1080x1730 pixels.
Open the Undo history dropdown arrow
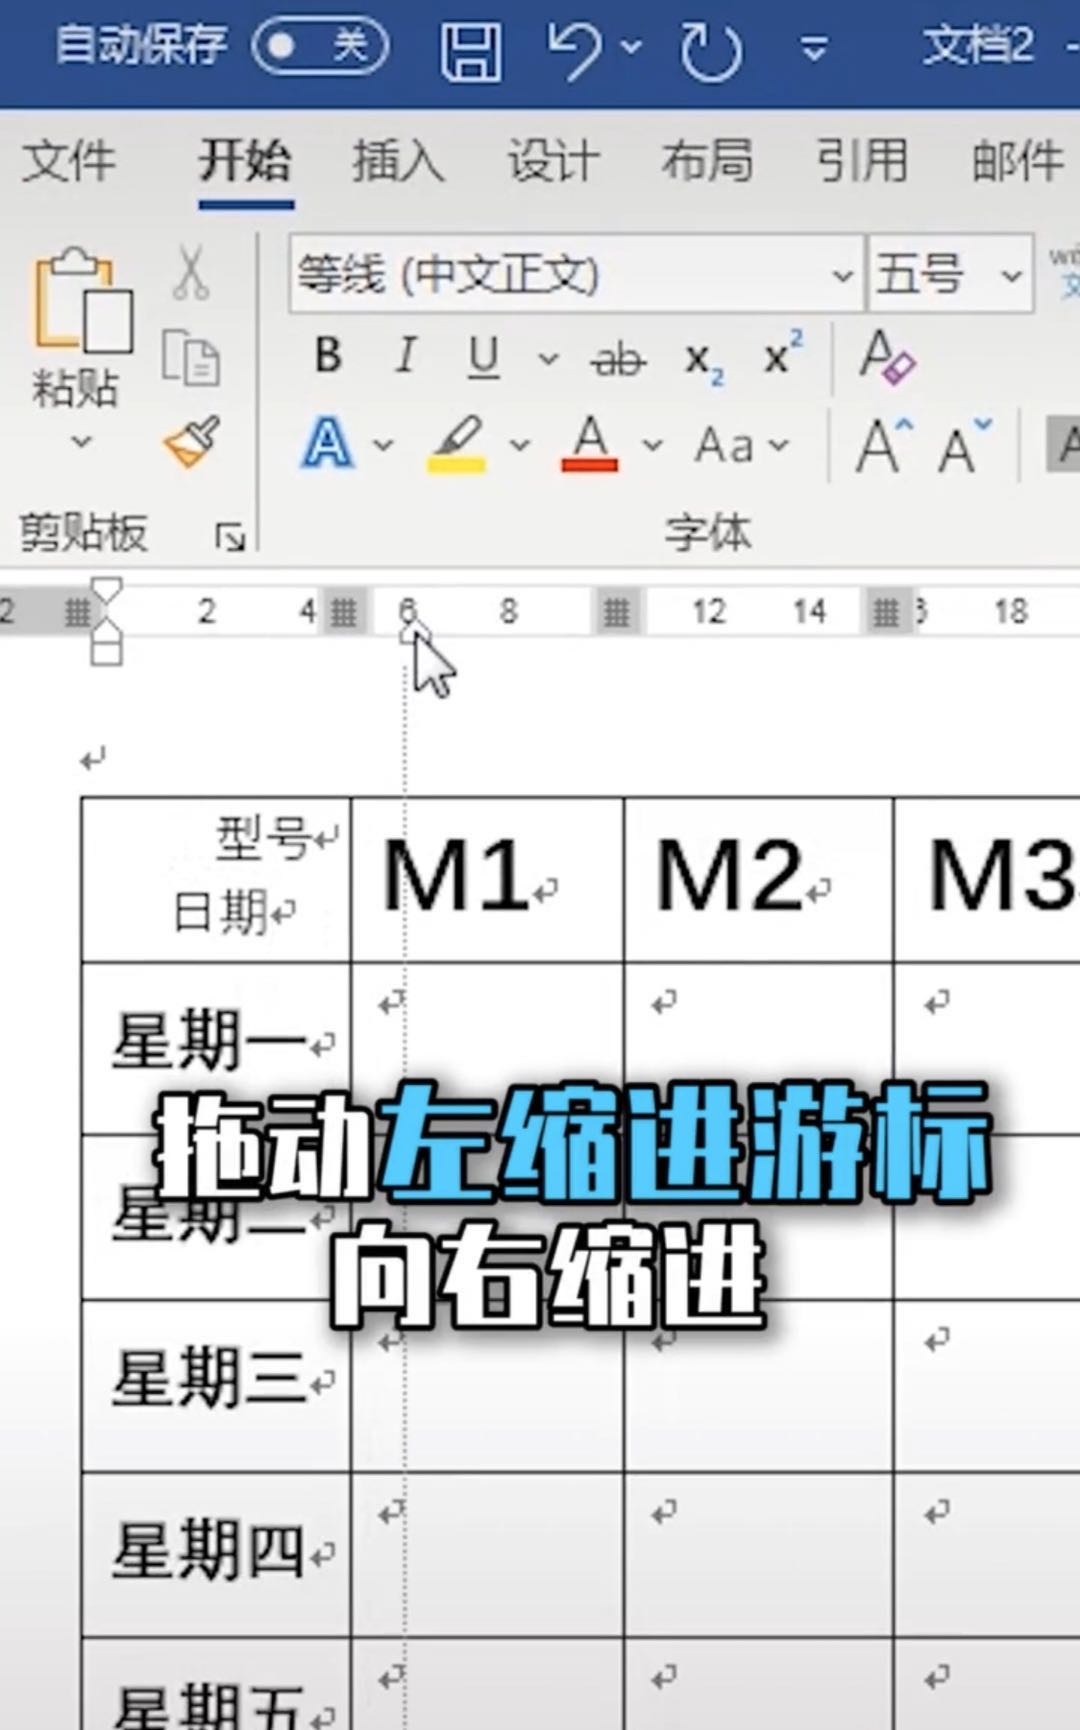click(x=631, y=47)
